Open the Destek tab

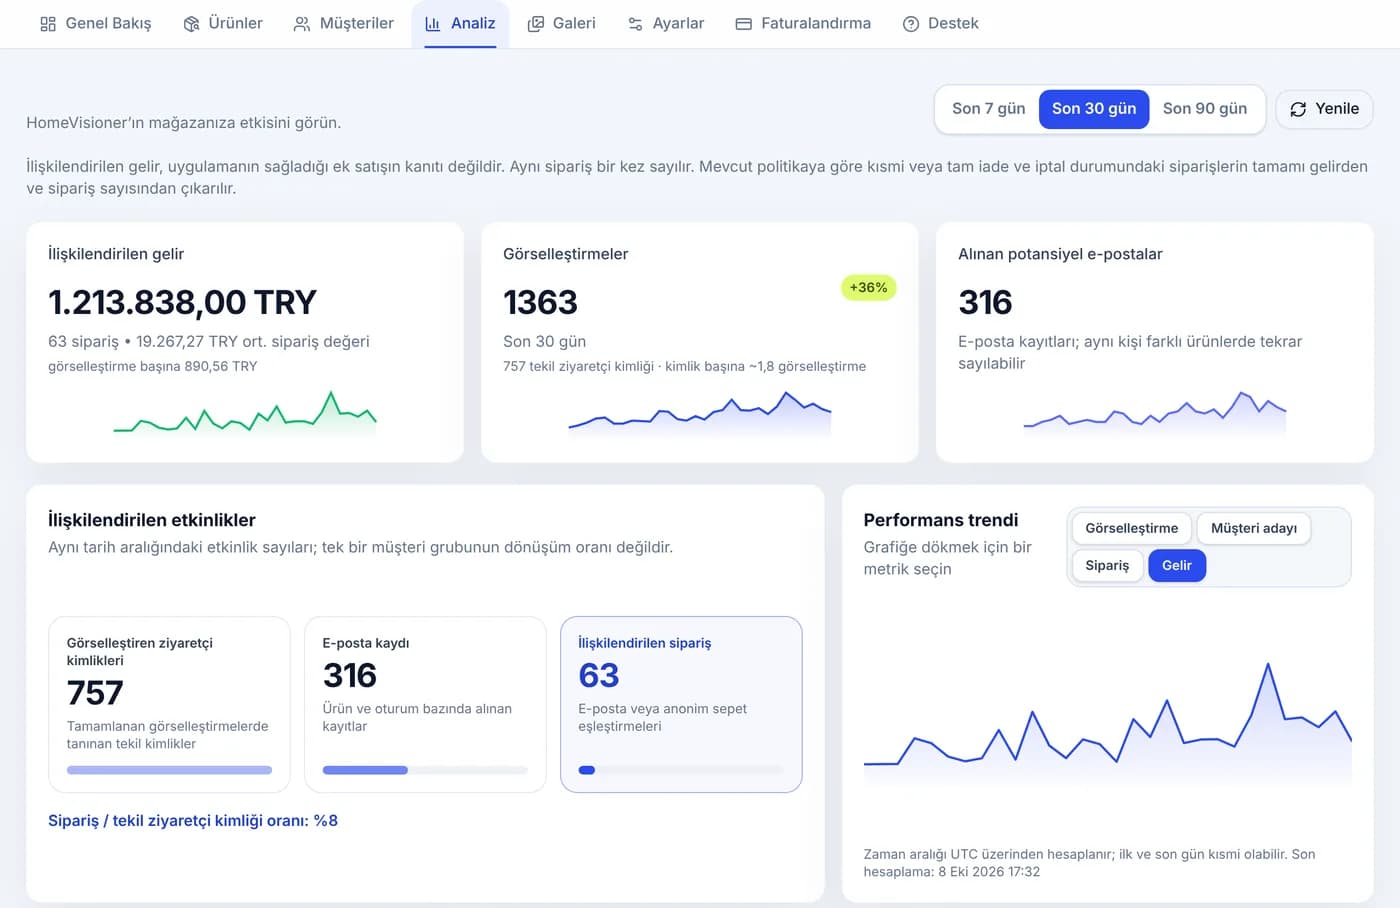[941, 24]
